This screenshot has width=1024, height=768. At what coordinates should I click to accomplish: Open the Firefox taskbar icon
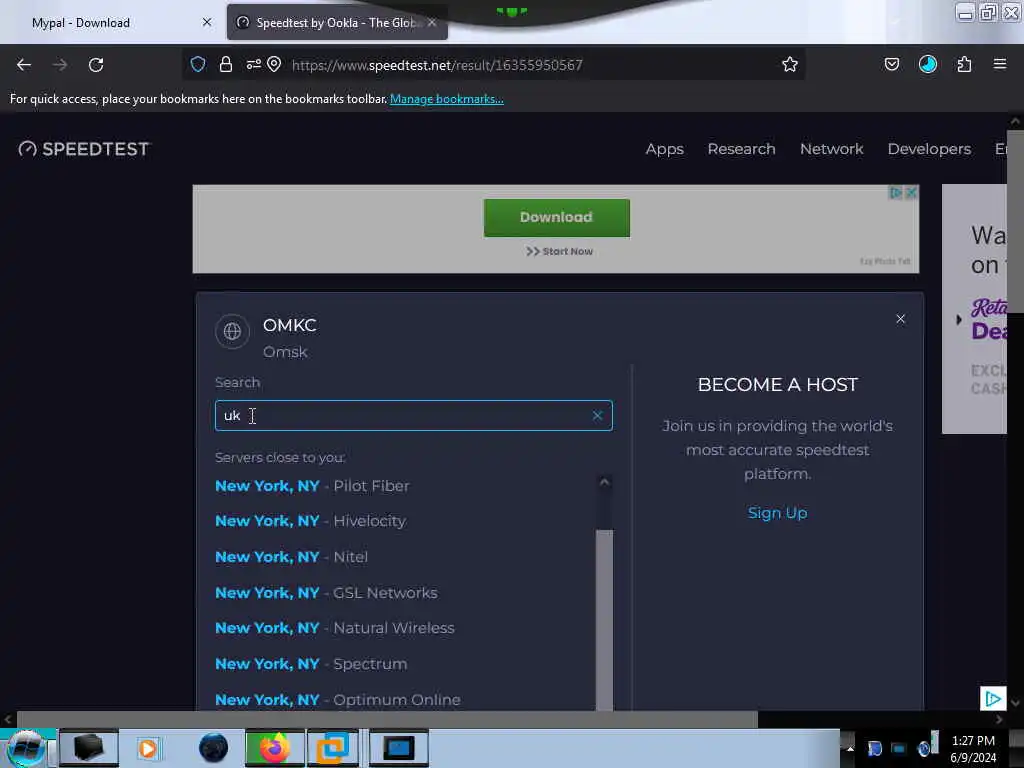(x=274, y=748)
